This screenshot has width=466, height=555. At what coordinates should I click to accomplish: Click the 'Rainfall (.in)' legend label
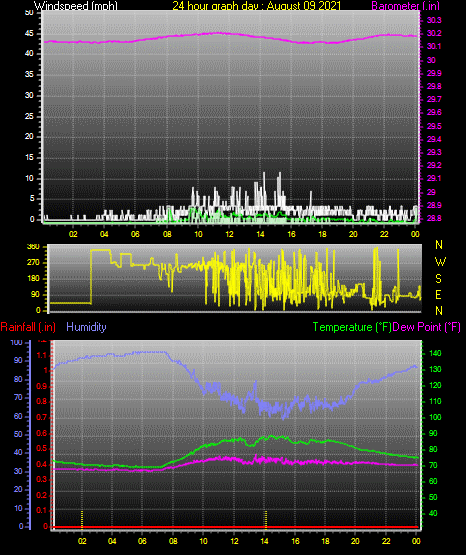point(28,327)
